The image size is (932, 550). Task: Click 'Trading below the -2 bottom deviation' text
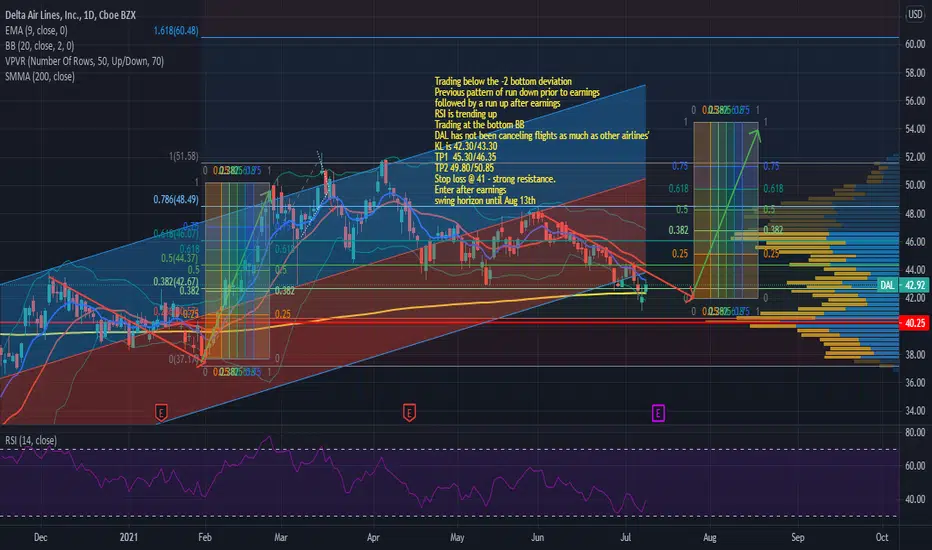point(503,81)
